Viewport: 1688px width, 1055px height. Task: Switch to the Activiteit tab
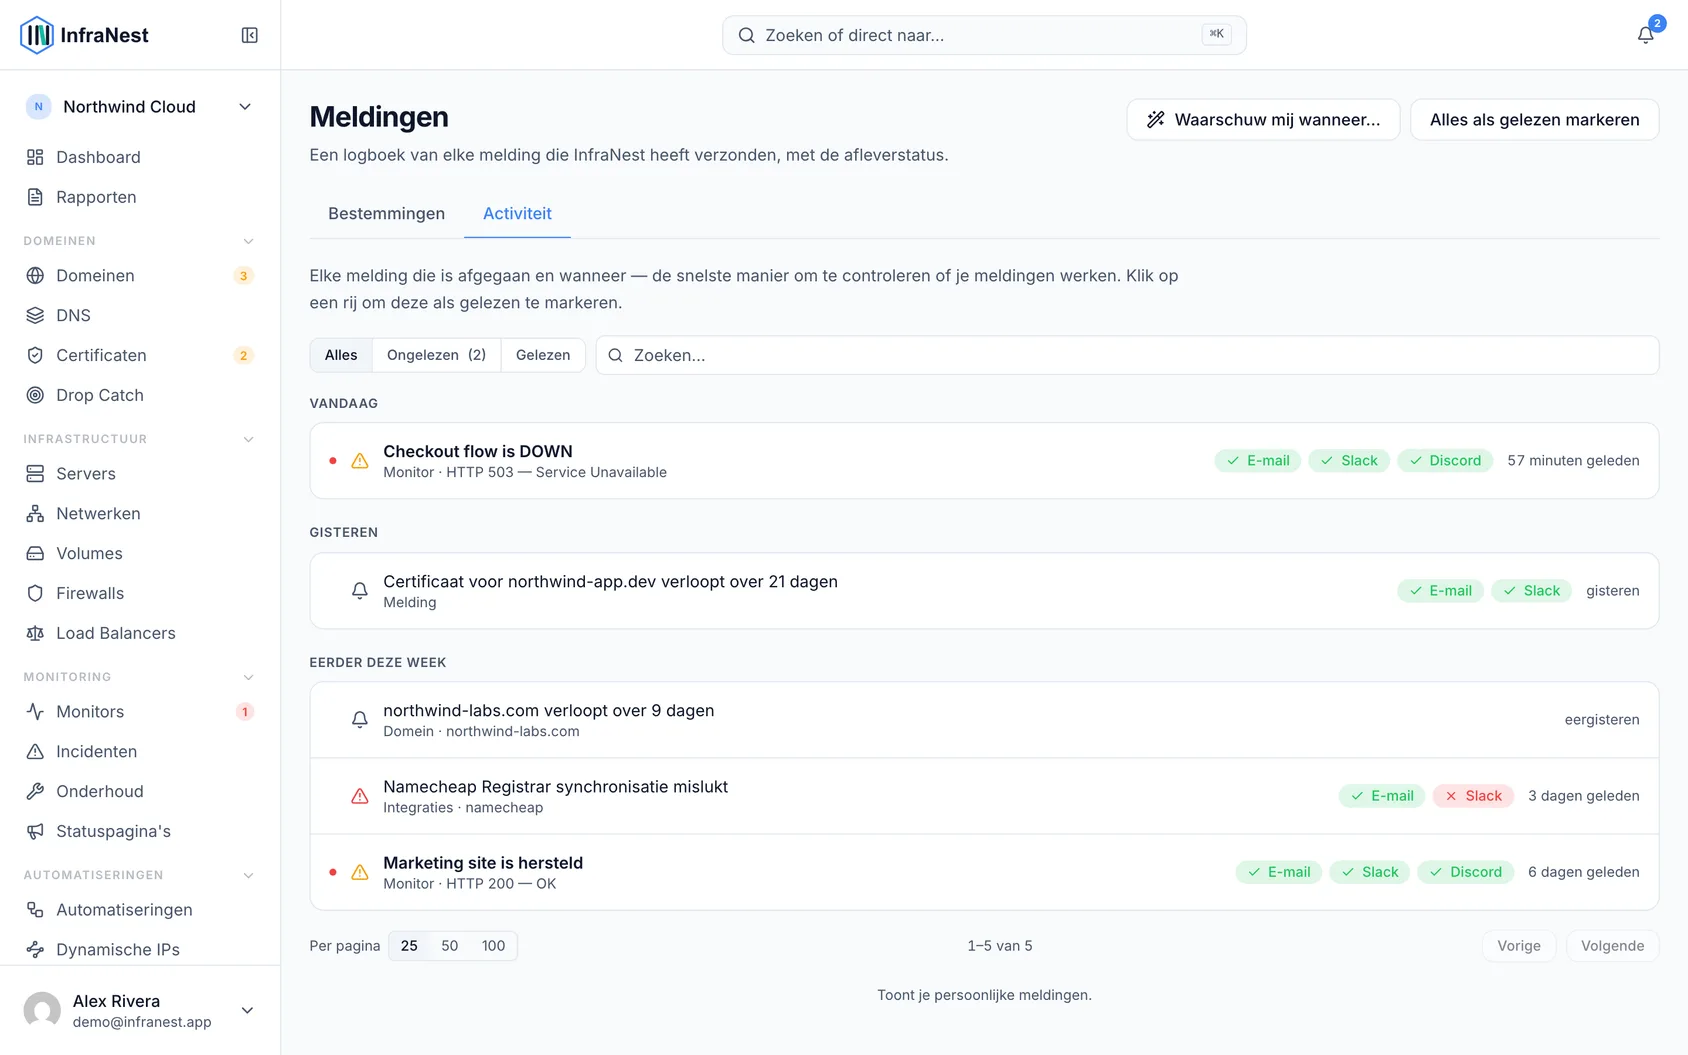point(517,213)
